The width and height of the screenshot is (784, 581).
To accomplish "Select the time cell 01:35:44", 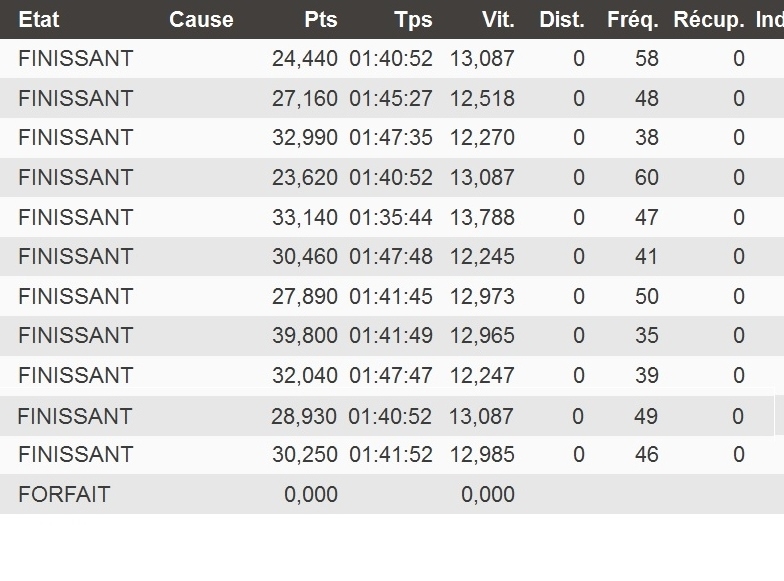I will coord(391,217).
